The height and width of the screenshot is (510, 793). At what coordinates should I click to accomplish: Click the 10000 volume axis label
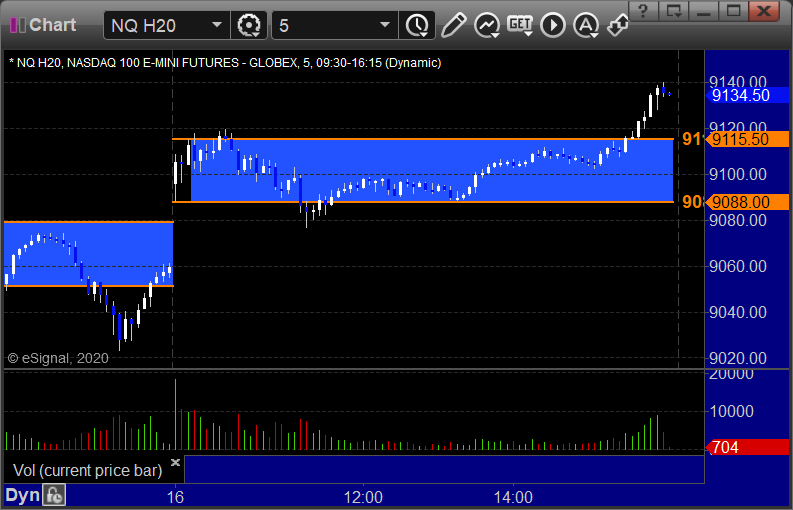(732, 411)
